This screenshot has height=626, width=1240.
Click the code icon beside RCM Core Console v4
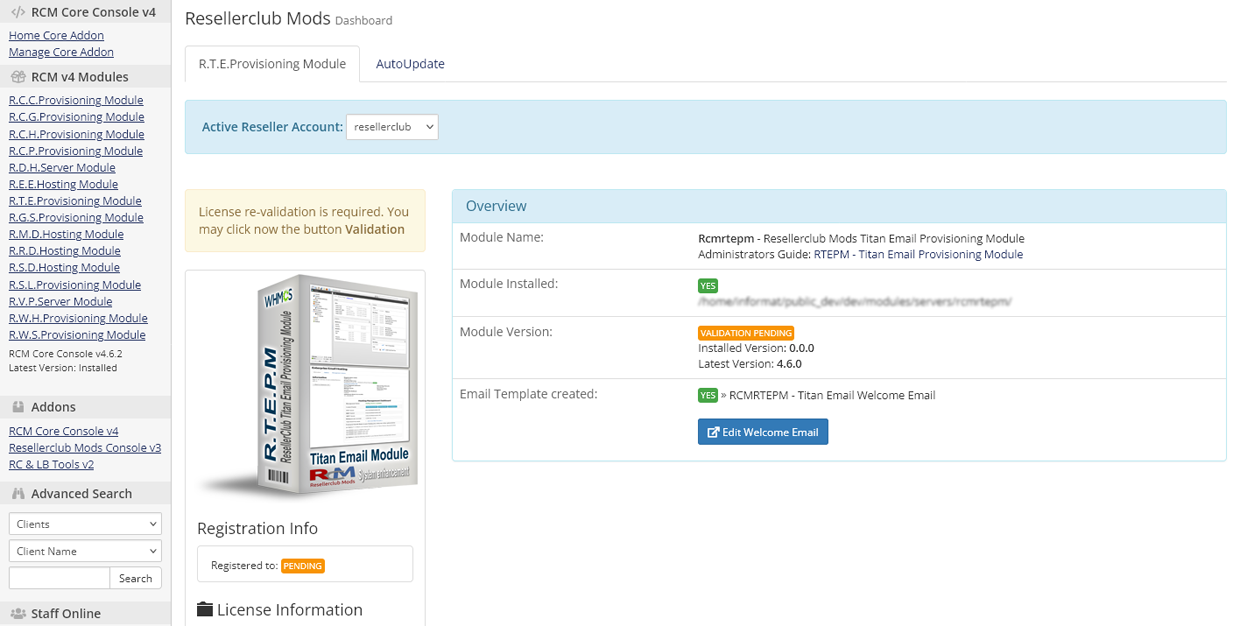tap(18, 12)
